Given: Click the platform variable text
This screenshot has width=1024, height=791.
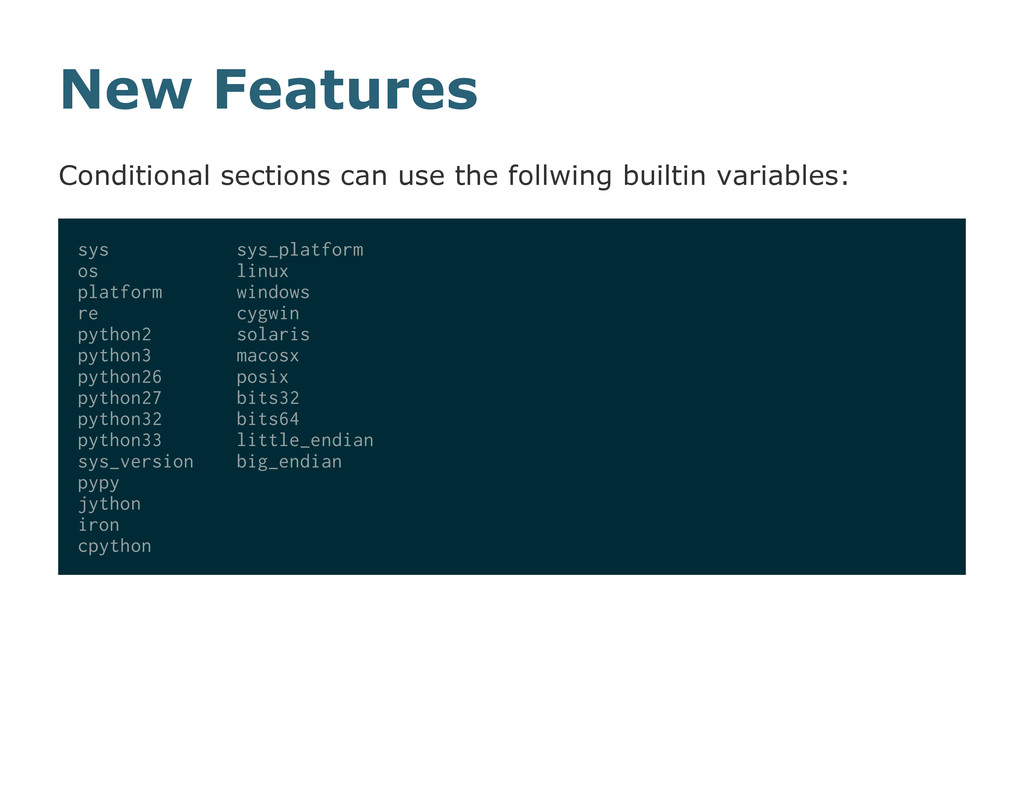Looking at the screenshot, I should (x=120, y=293).
